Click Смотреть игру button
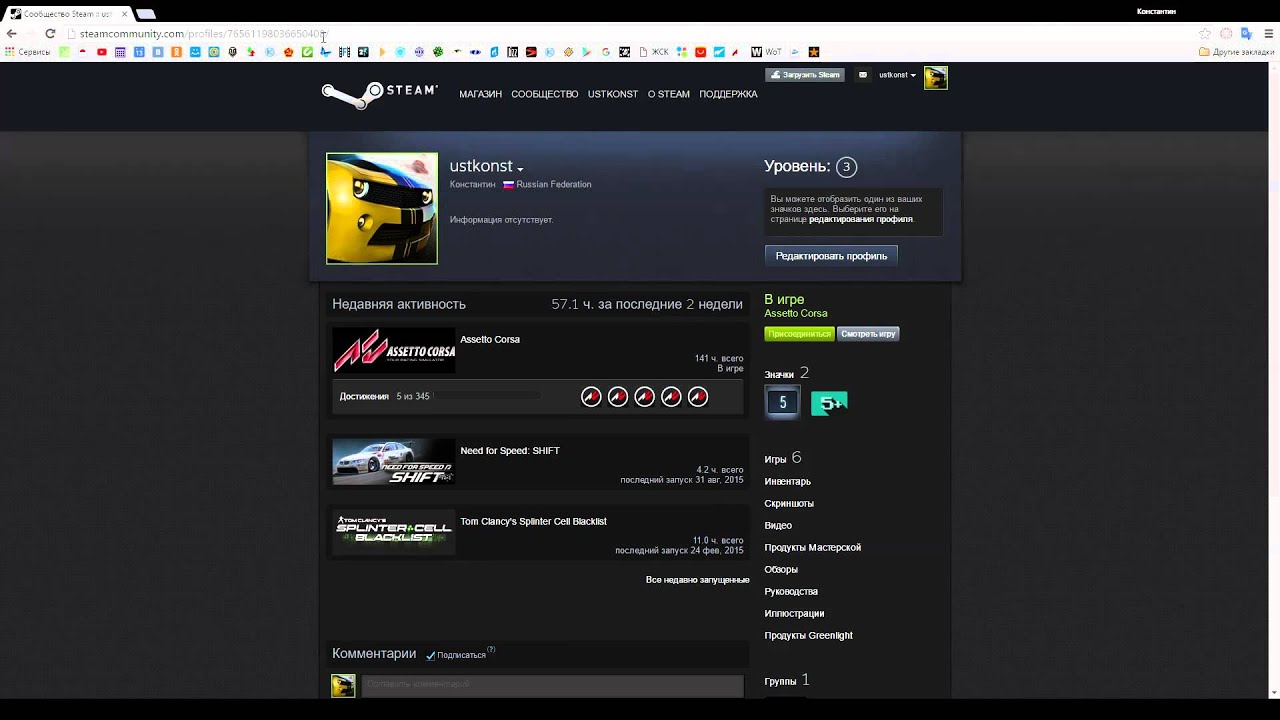Viewport: 1280px width, 720px height. (x=868, y=334)
